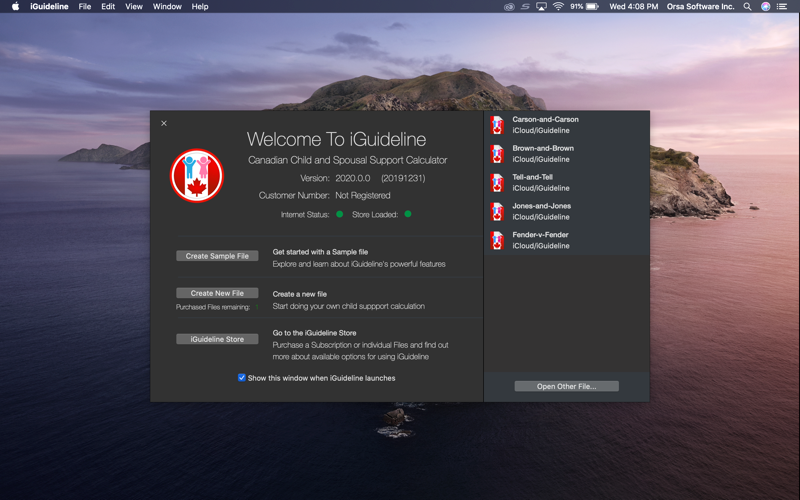Select the Tell-and-Tell file icon
This screenshot has height=500, width=800.
point(497,183)
